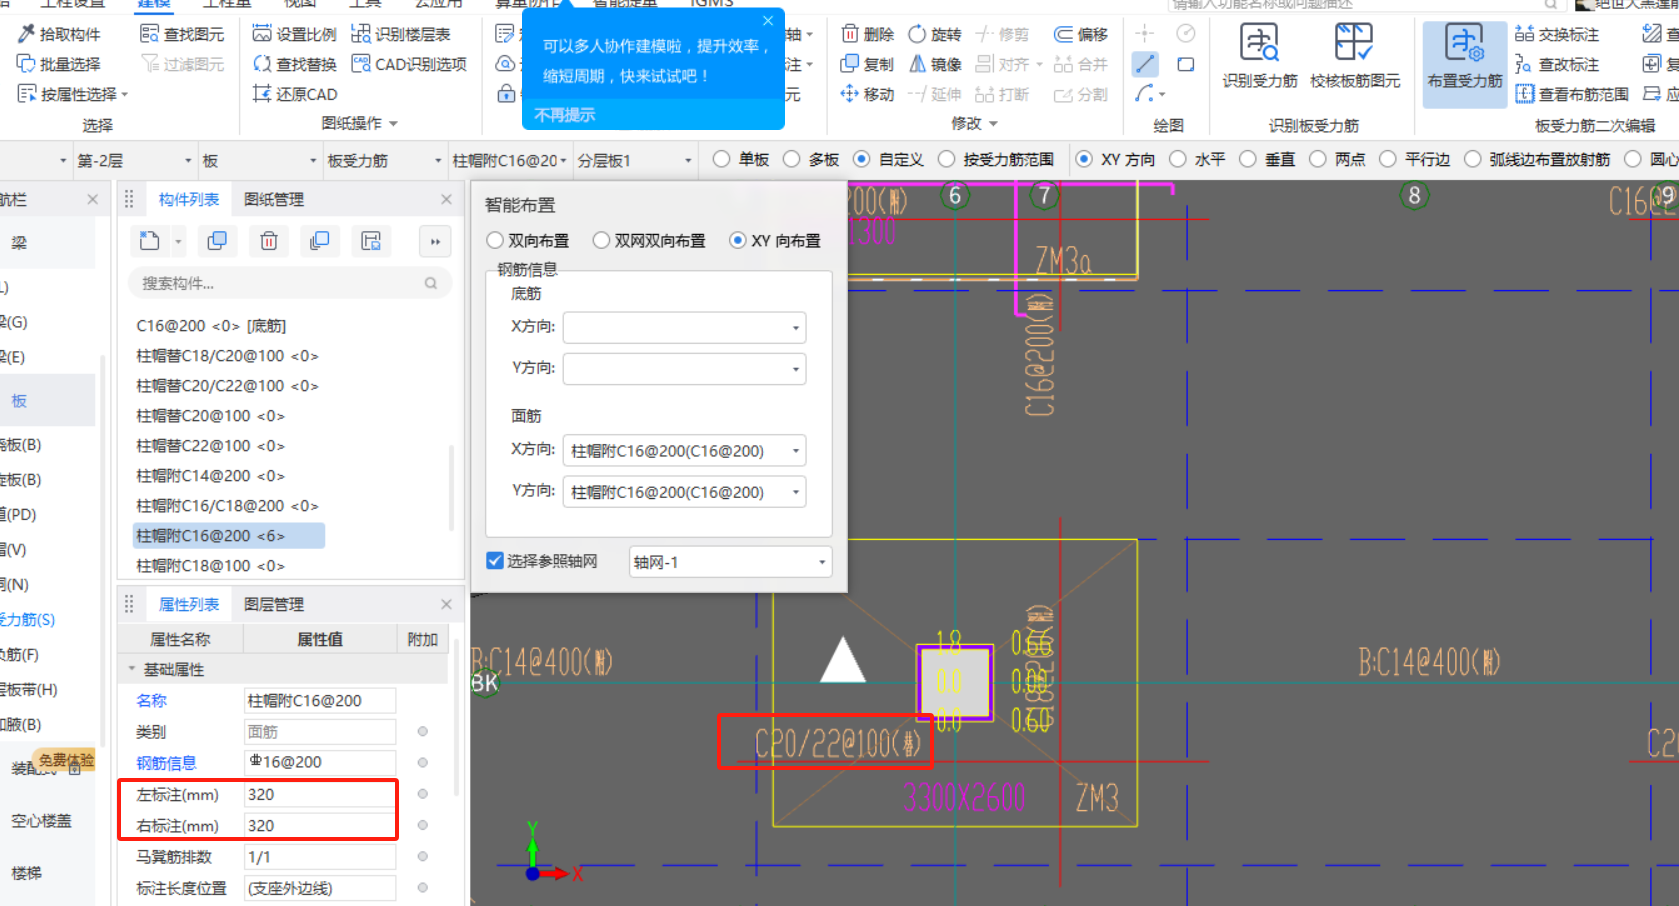Click the 识别楼层表 recognize floor table tool
The width and height of the screenshot is (1679, 906).
[x=401, y=34]
